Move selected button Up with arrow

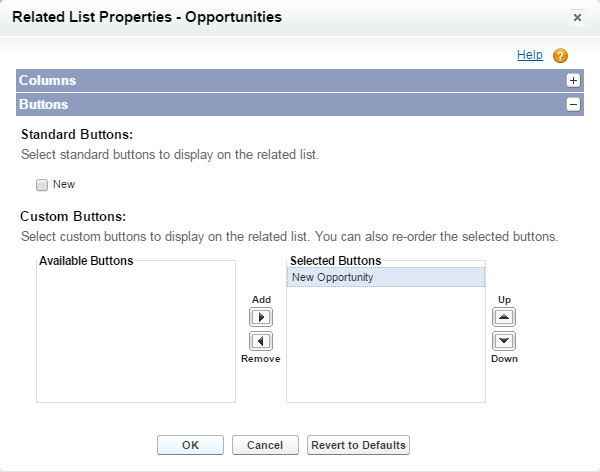(505, 317)
